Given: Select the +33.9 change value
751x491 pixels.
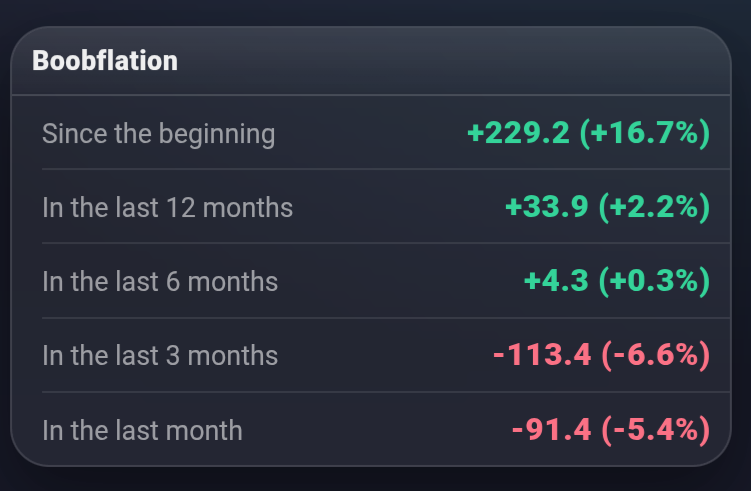Looking at the screenshot, I should point(547,208).
